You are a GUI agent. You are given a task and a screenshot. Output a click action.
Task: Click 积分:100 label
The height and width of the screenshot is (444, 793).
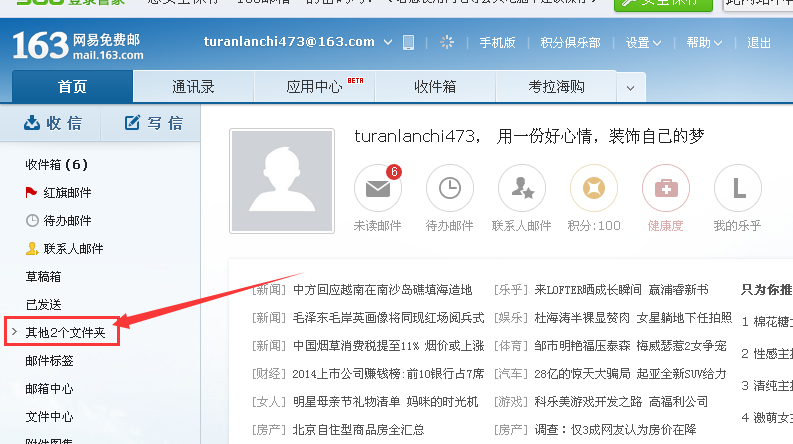[594, 226]
